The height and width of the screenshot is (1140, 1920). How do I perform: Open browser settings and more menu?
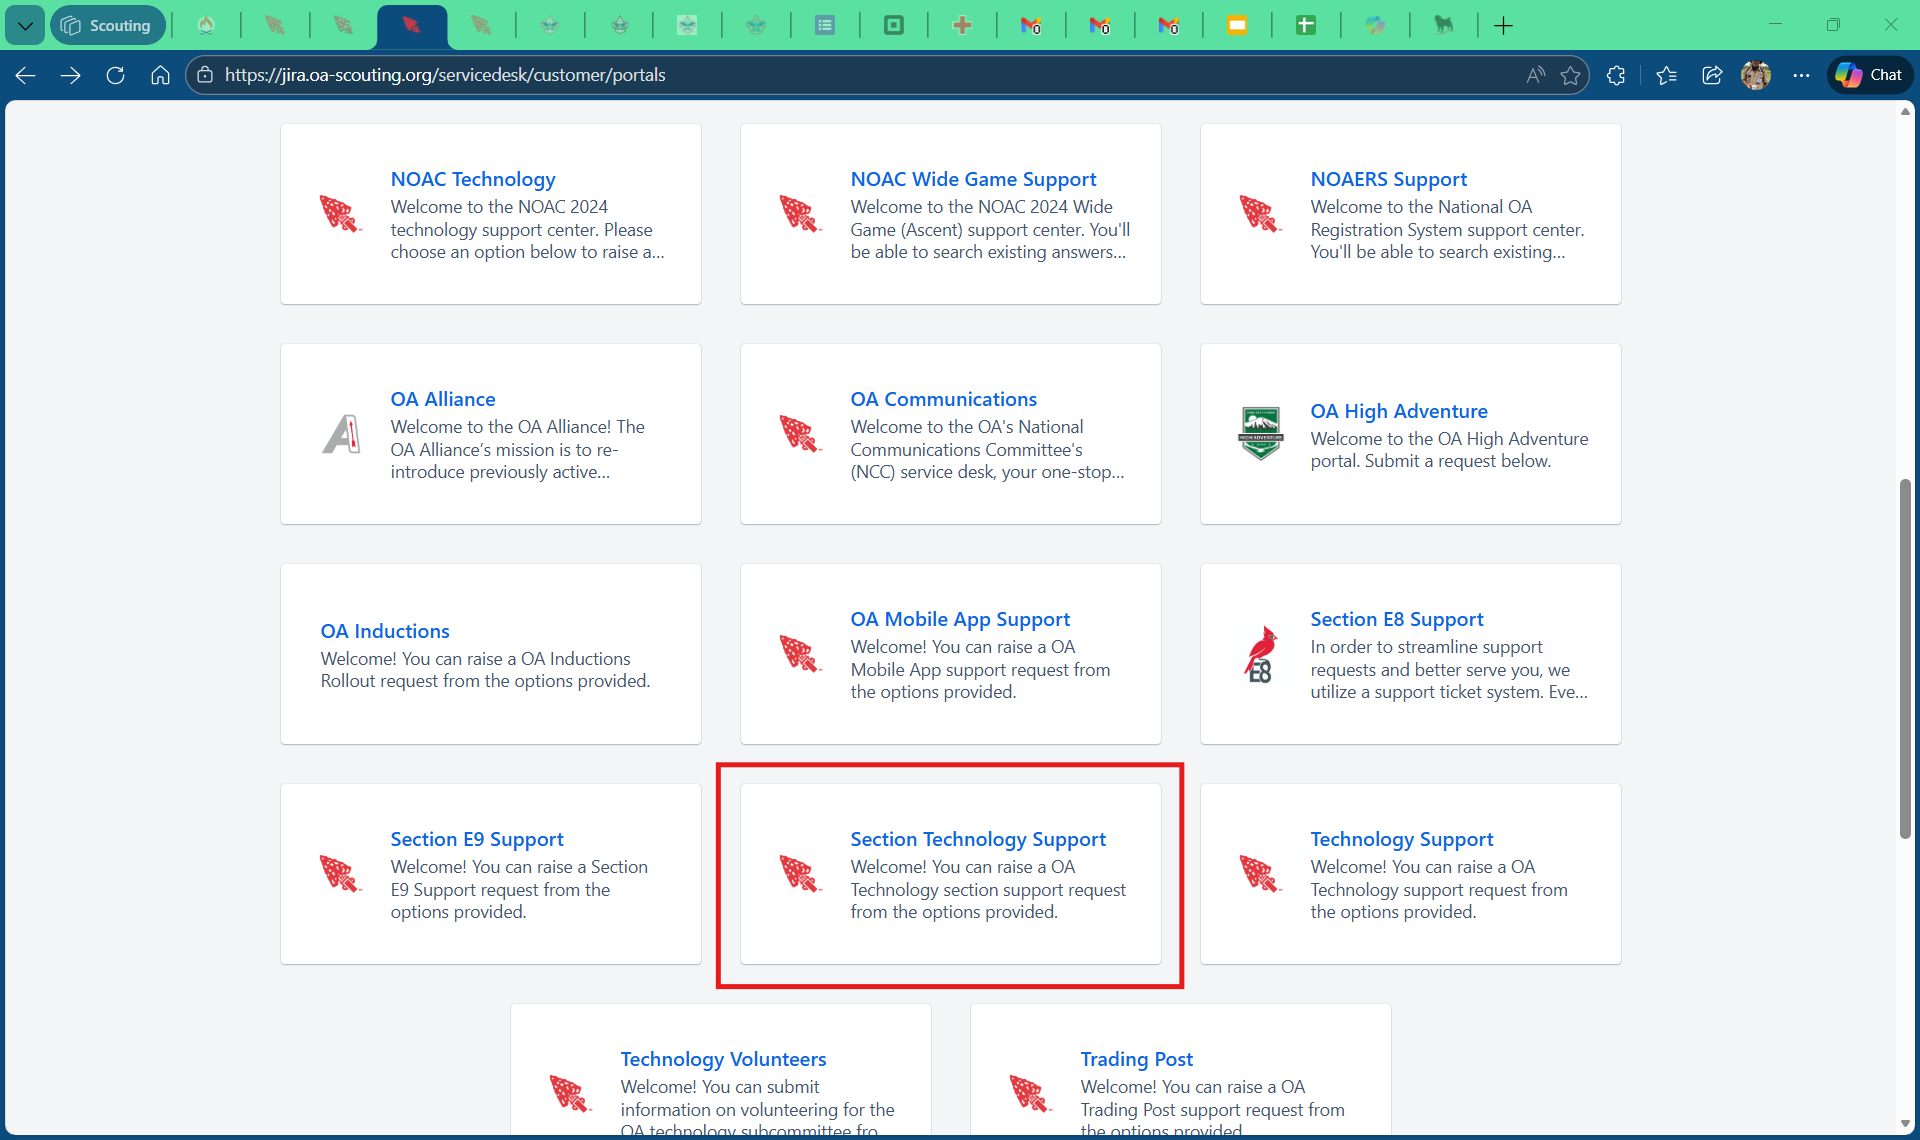click(1801, 75)
